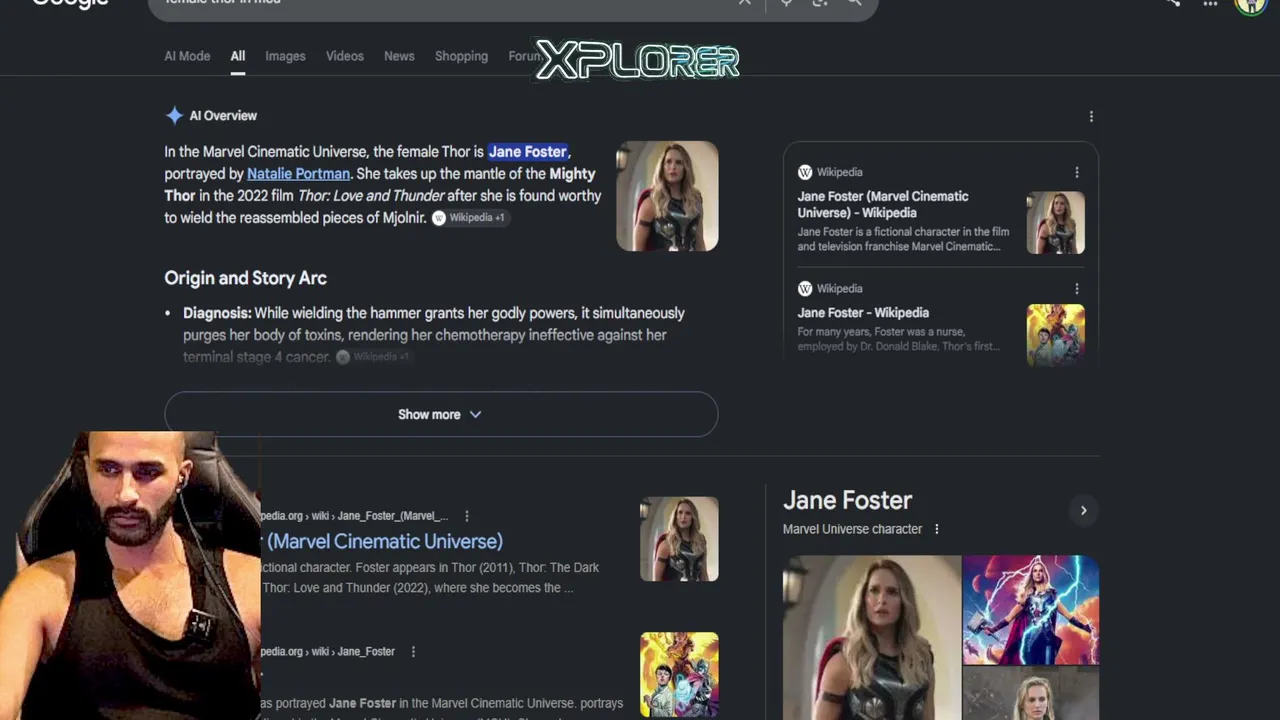Open options for Jane Foster - Wikipedia source card
1280x720 pixels.
(1076, 289)
